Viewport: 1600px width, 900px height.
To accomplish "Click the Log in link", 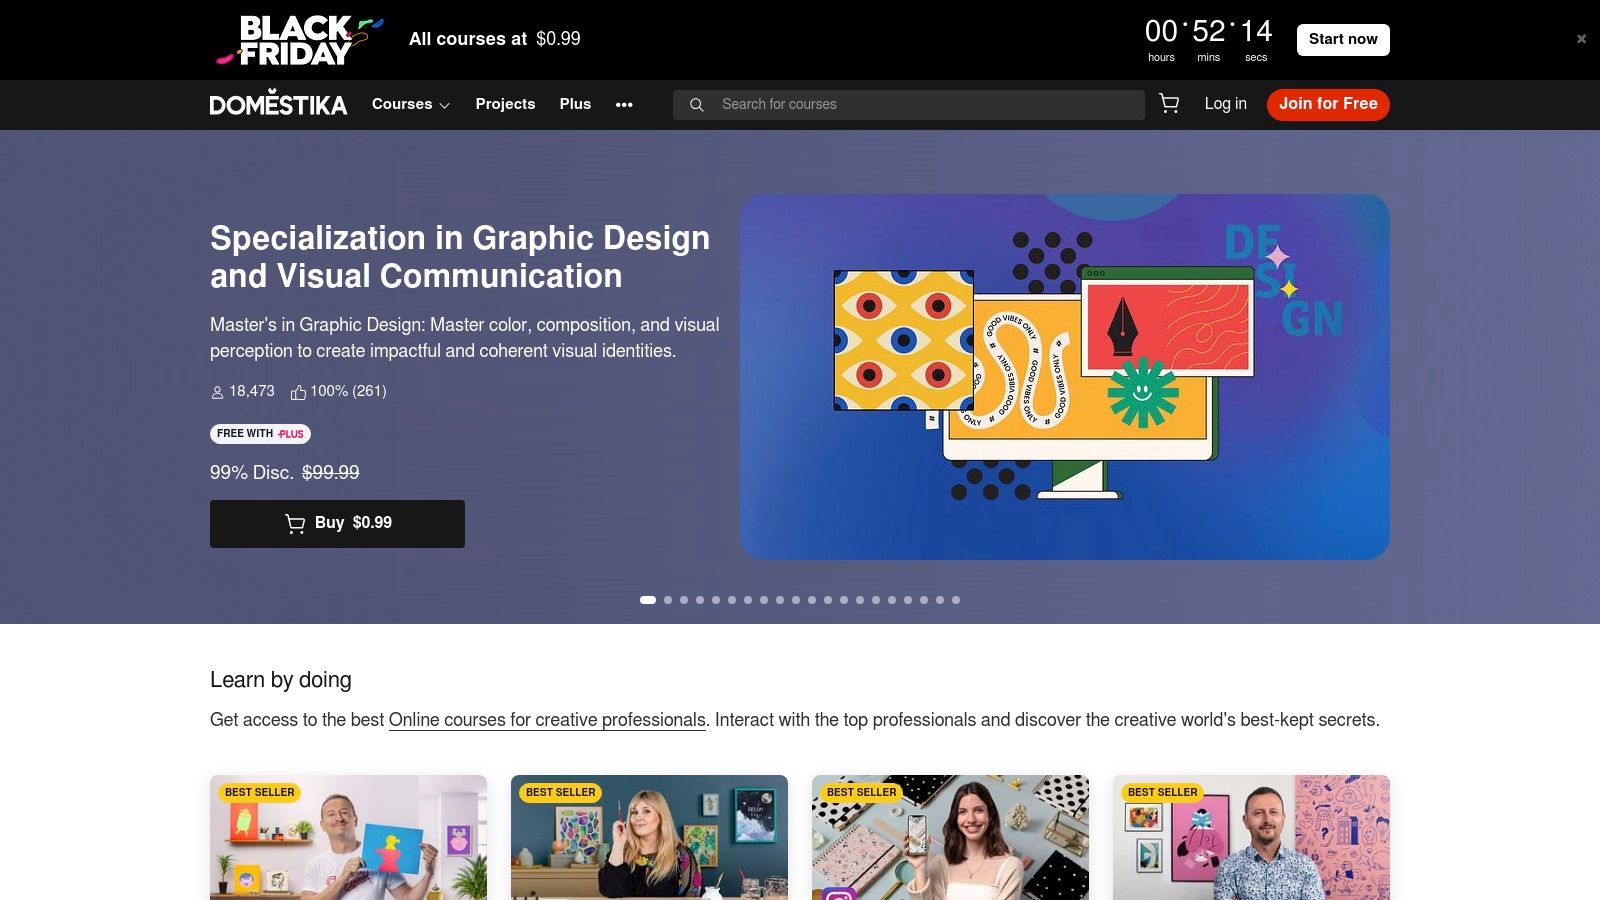I will point(1225,104).
